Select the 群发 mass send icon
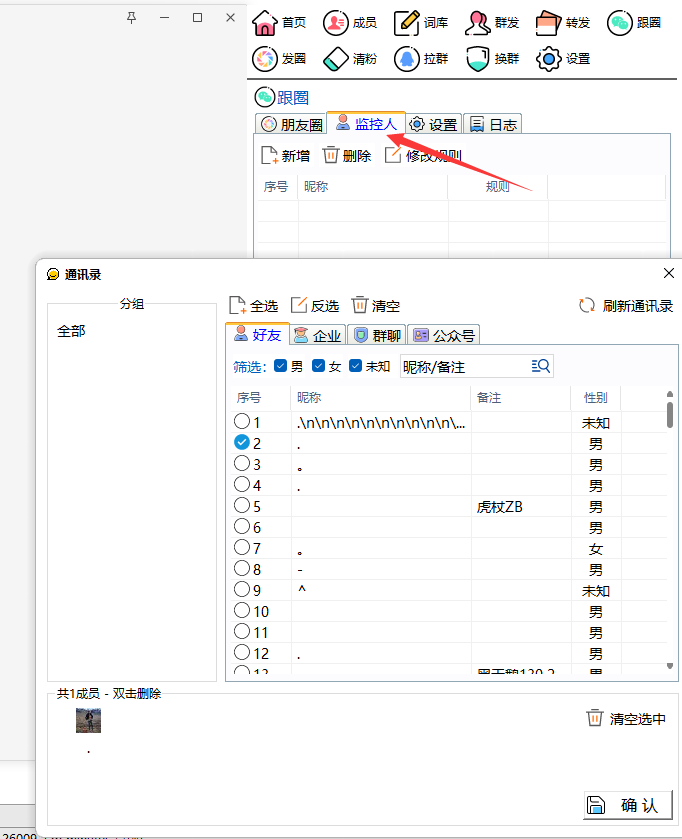The width and height of the screenshot is (682, 839). click(x=478, y=22)
